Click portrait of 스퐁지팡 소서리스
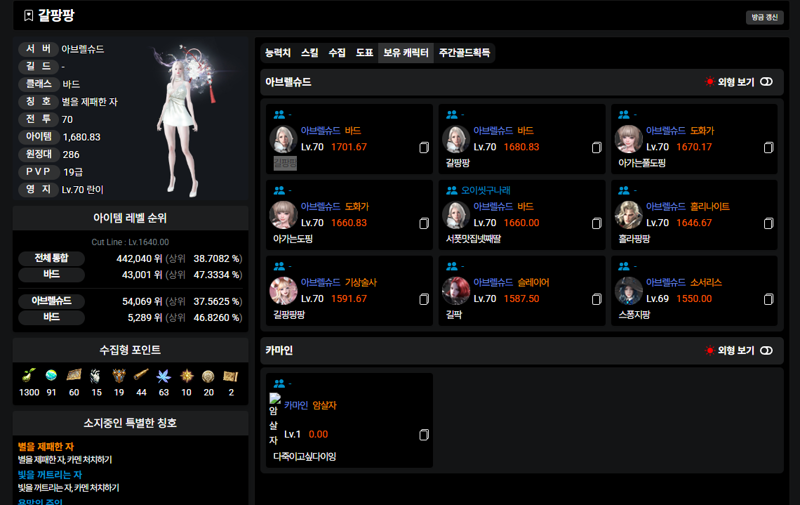The width and height of the screenshot is (800, 505). 629,291
